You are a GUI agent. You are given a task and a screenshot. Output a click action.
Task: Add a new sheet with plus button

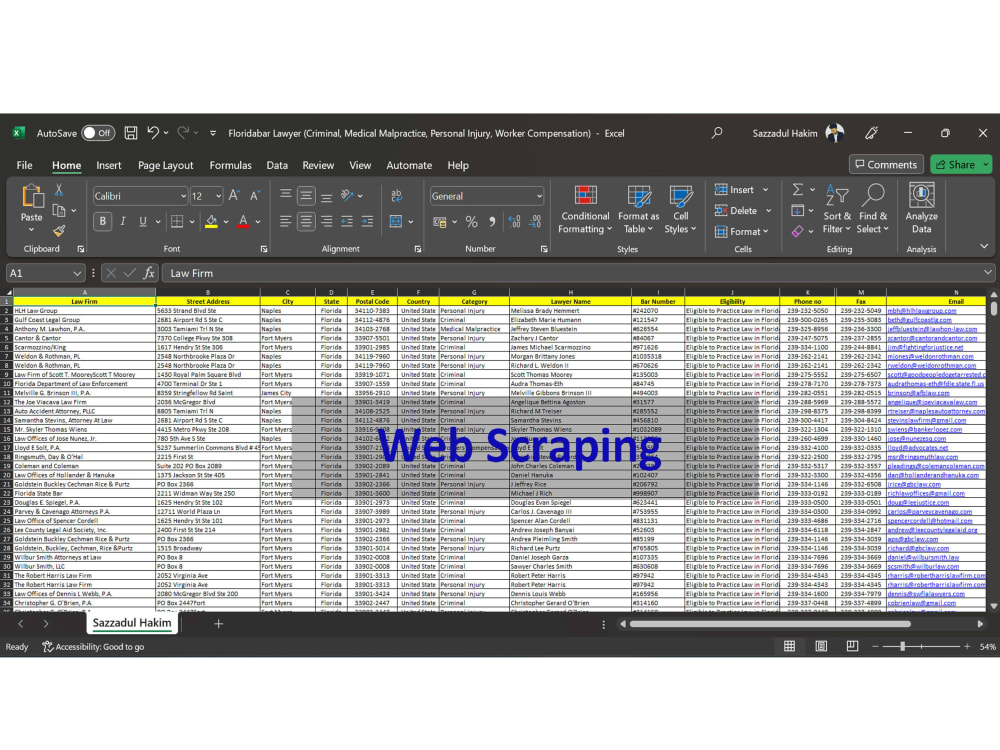(x=218, y=623)
